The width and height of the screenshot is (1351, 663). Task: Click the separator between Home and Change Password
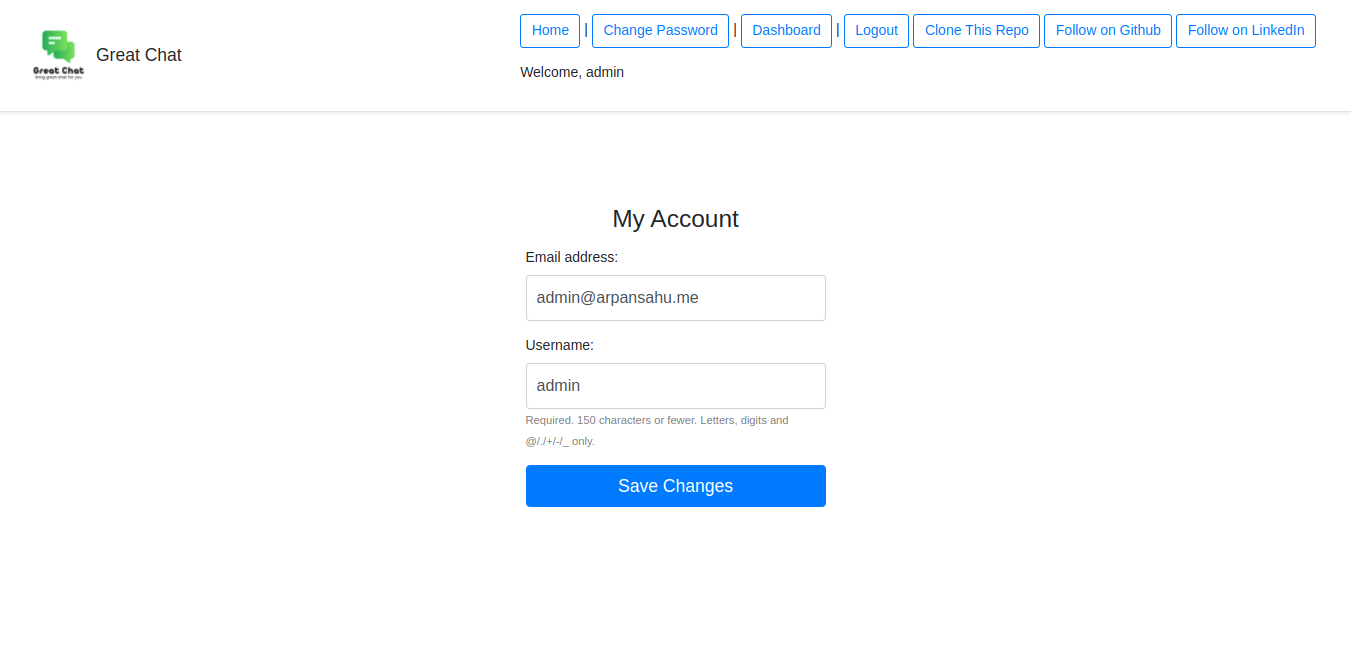(586, 30)
